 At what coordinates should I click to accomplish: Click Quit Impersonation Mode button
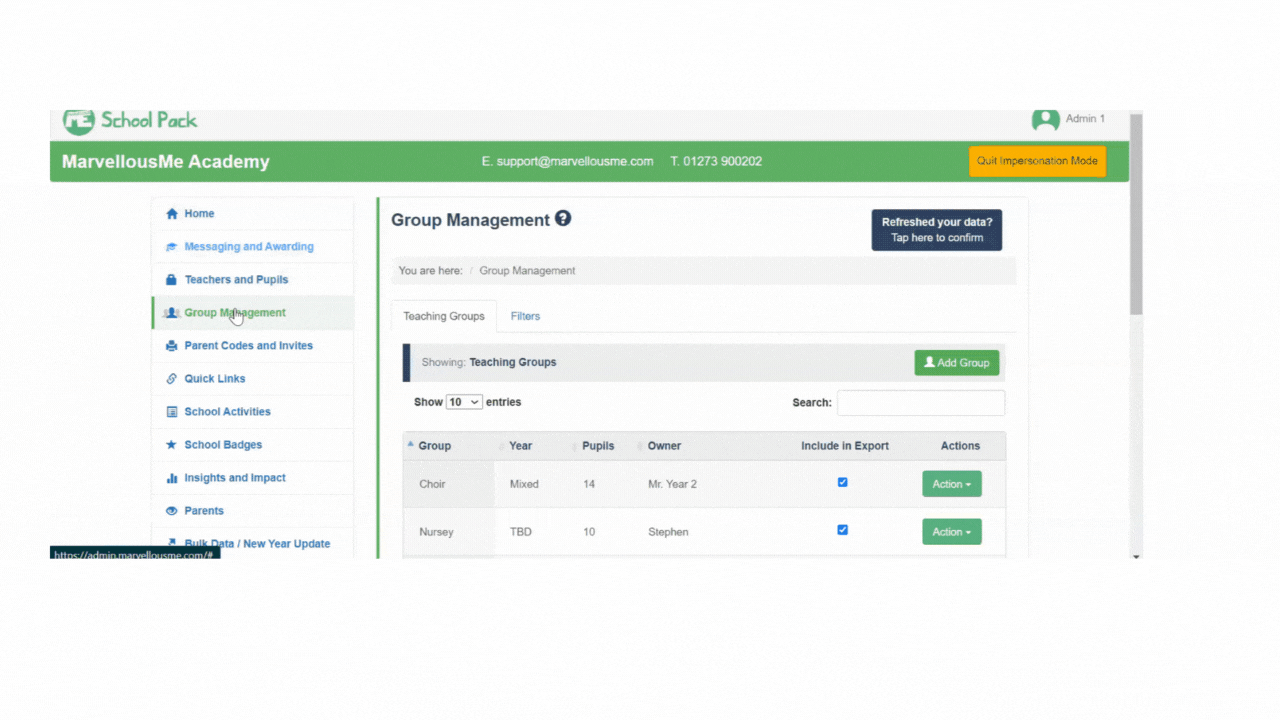point(1037,161)
